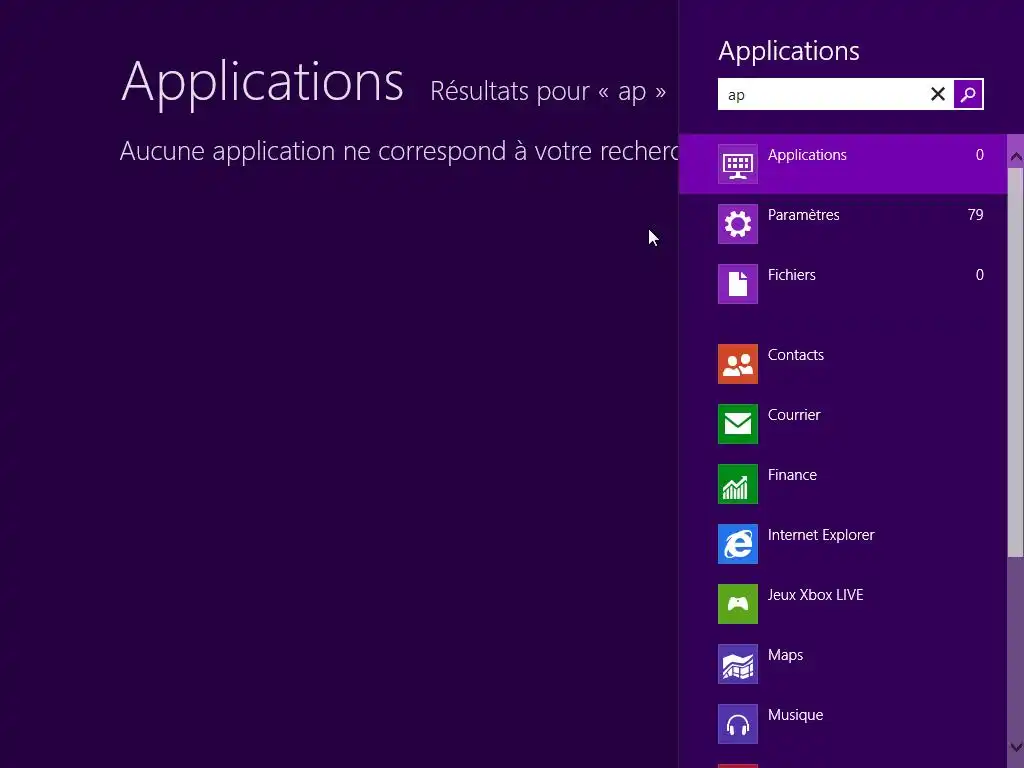Click the Internet Explorer label
This screenshot has height=768, width=1024.
pos(821,535)
